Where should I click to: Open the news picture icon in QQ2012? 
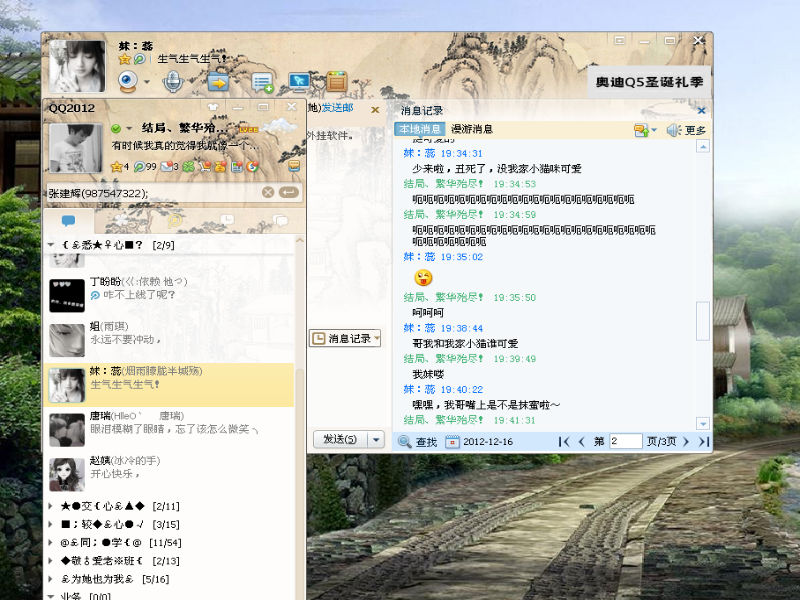click(x=237, y=166)
